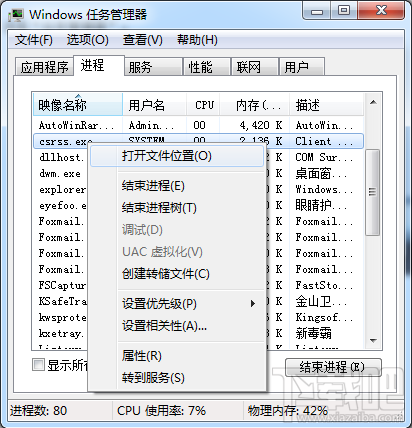This screenshot has width=412, height=428.
Task: Close the Task Manager window
Action: (381, 11)
